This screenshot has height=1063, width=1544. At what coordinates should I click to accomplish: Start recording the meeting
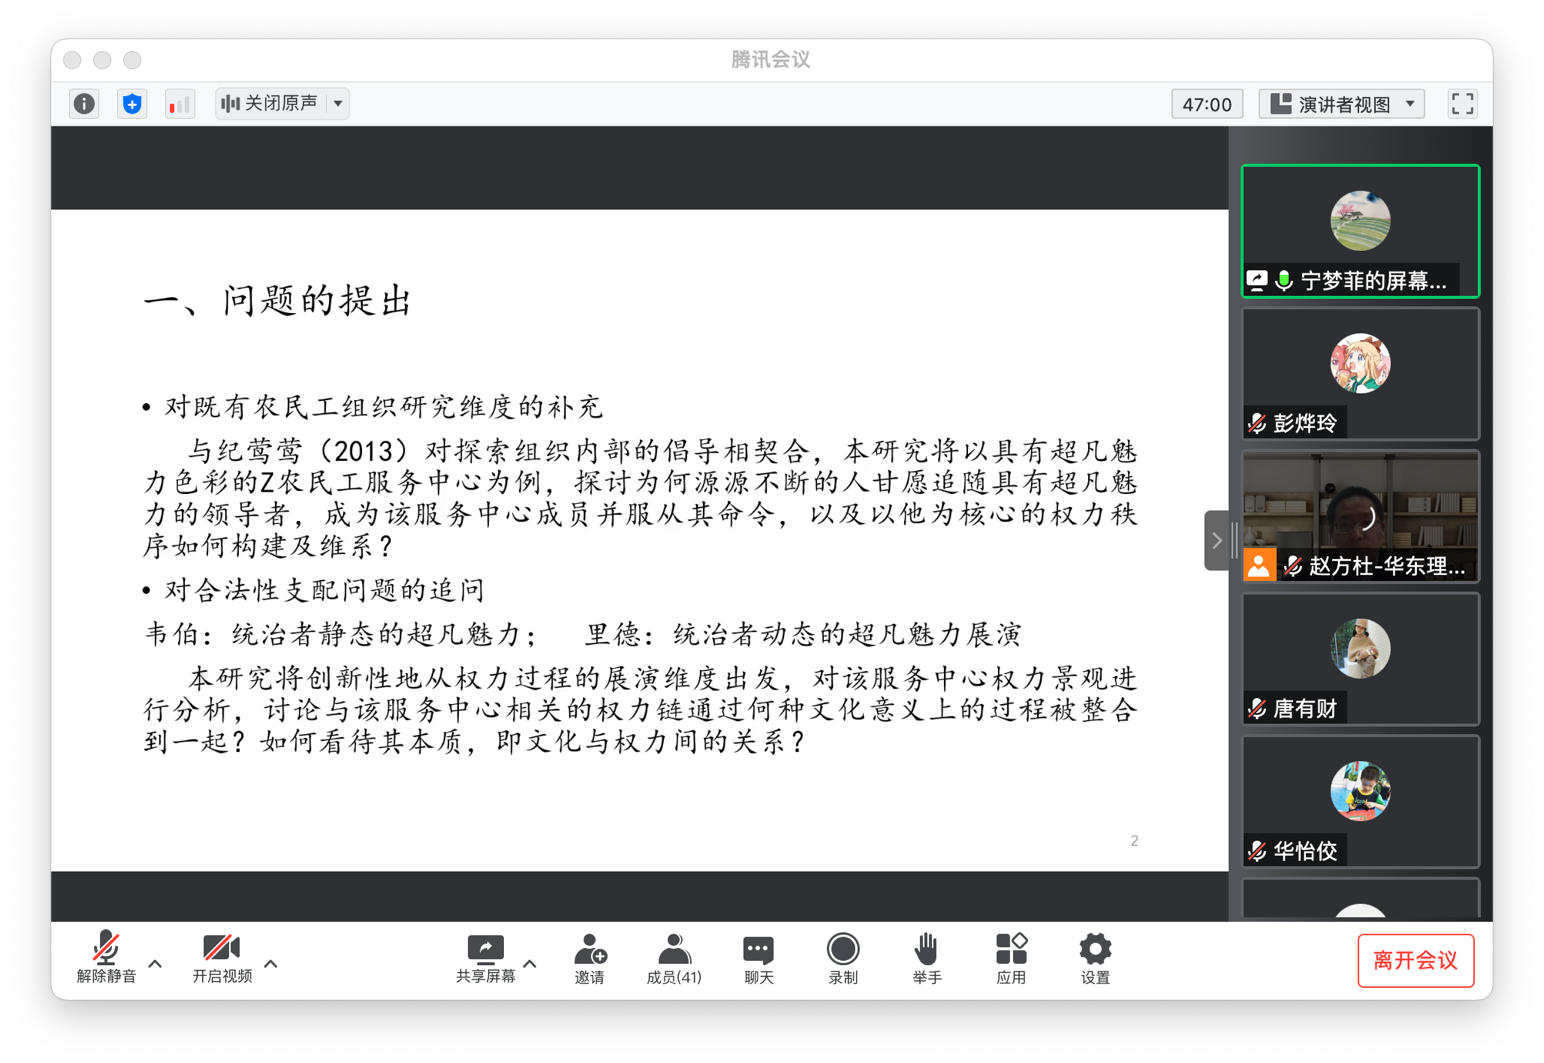(842, 958)
